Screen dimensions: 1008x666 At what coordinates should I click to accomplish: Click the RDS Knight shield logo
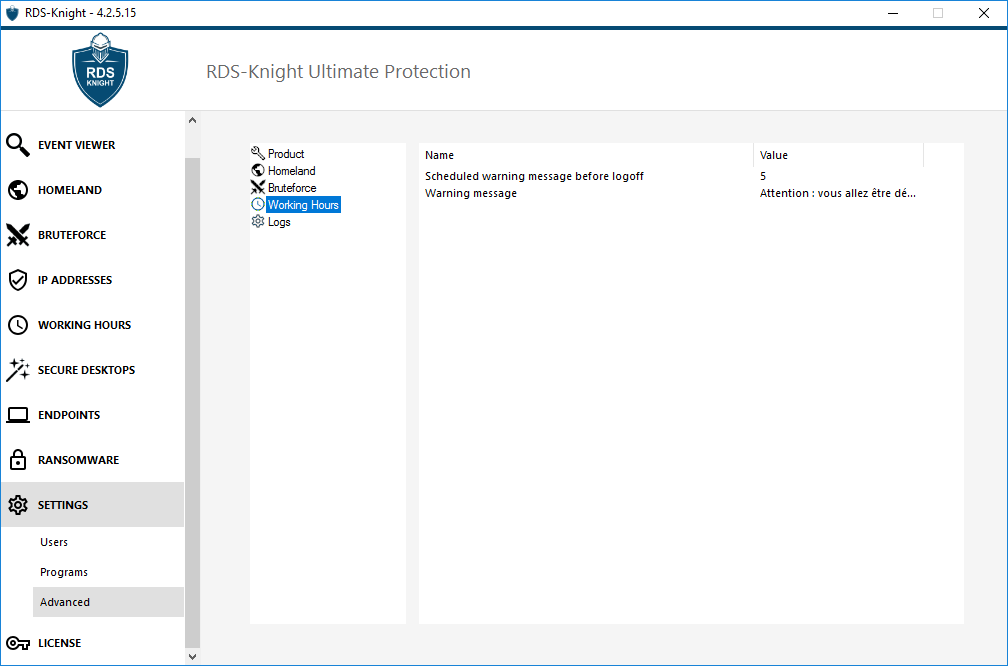point(100,70)
